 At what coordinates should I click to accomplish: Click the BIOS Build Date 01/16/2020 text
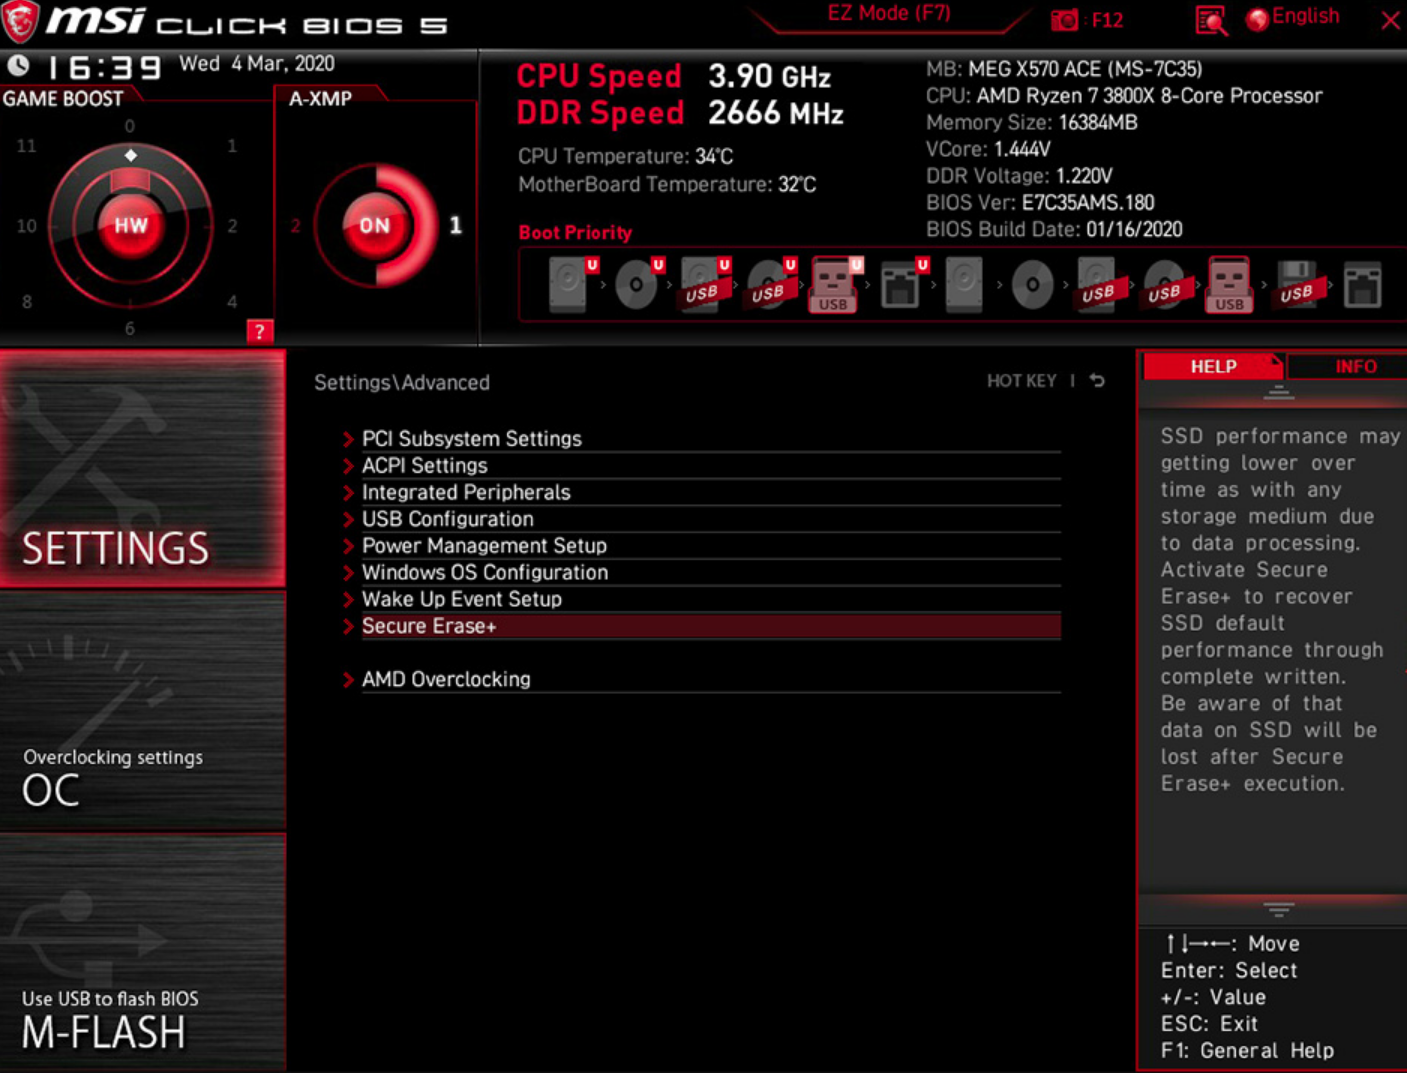(1054, 230)
